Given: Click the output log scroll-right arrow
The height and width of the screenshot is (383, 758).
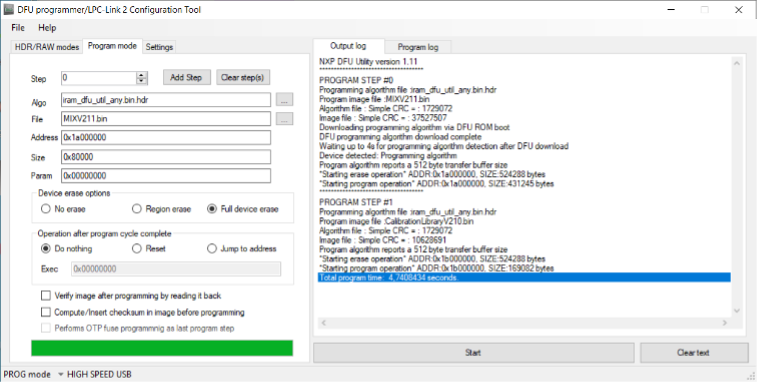Looking at the screenshot, I should 725,323.
